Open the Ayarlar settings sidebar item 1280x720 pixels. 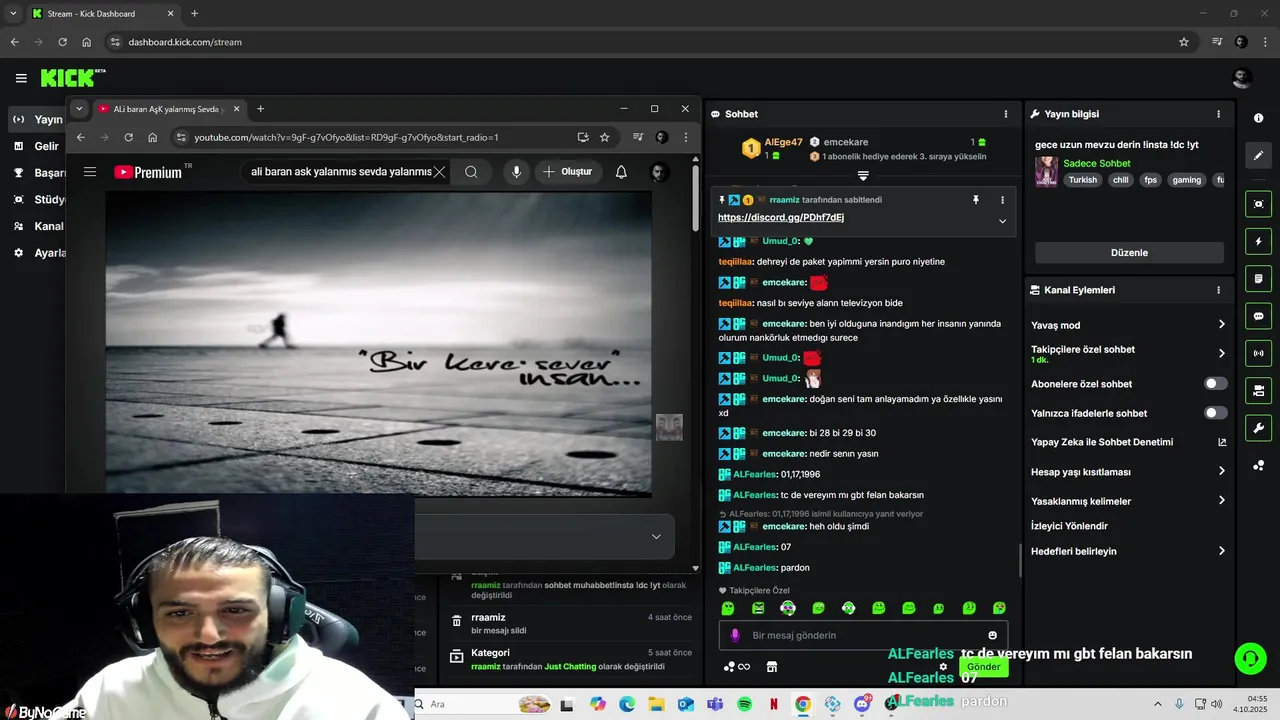[38, 253]
